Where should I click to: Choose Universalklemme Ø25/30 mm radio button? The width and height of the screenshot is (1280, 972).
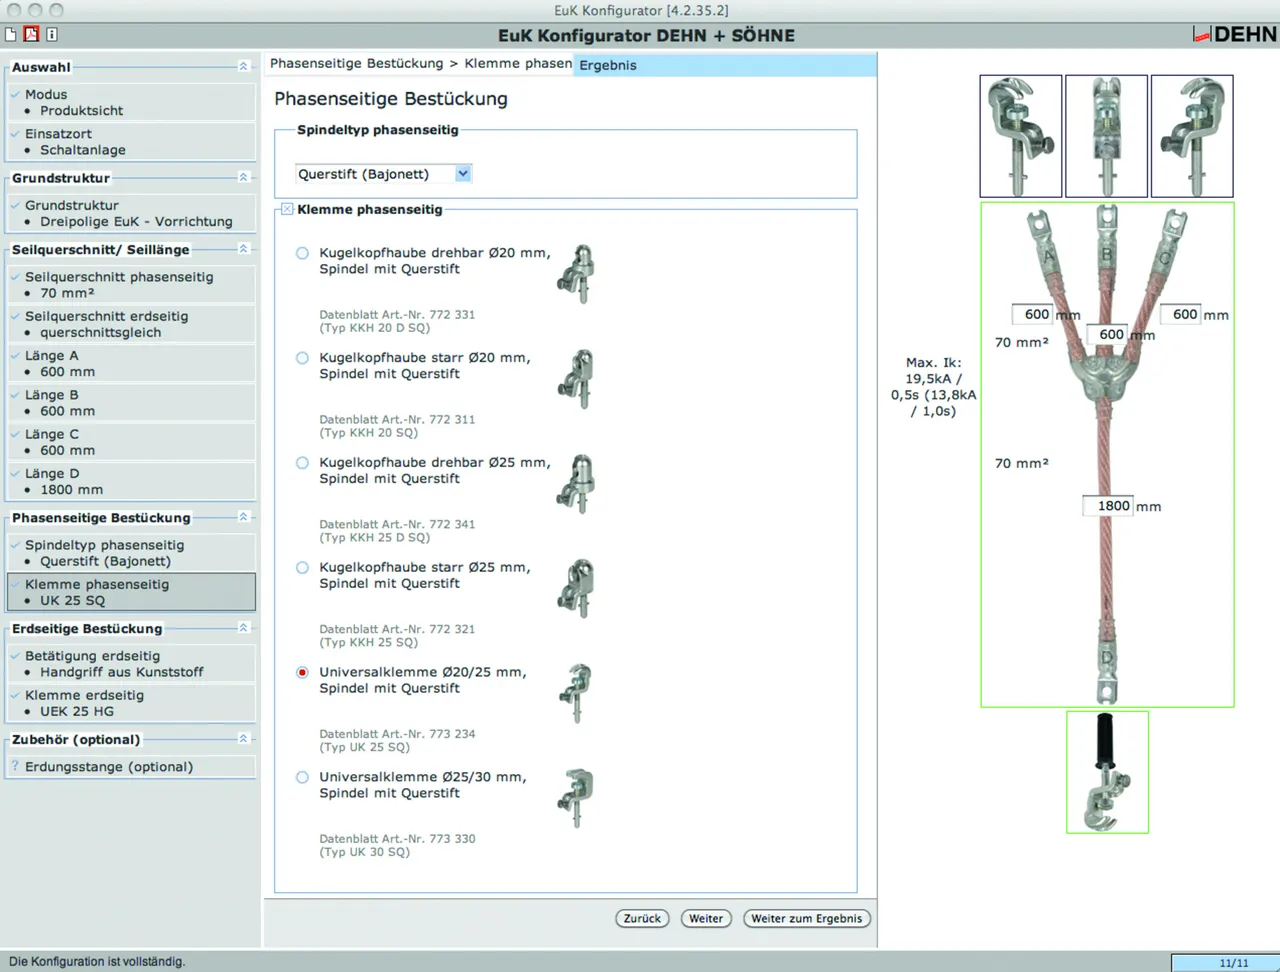pyautogui.click(x=302, y=777)
